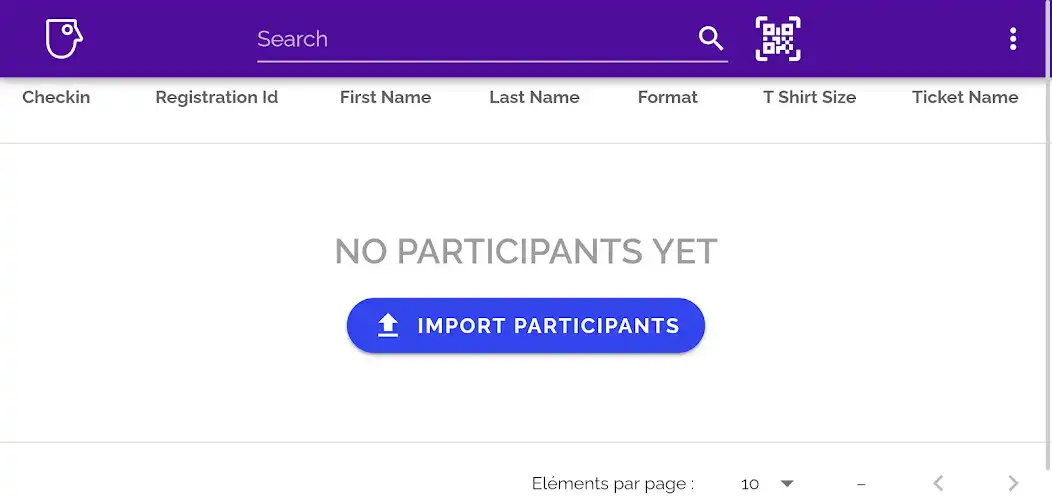This screenshot has width=1052, height=498.
Task: Go to next page of results
Action: (1013, 483)
